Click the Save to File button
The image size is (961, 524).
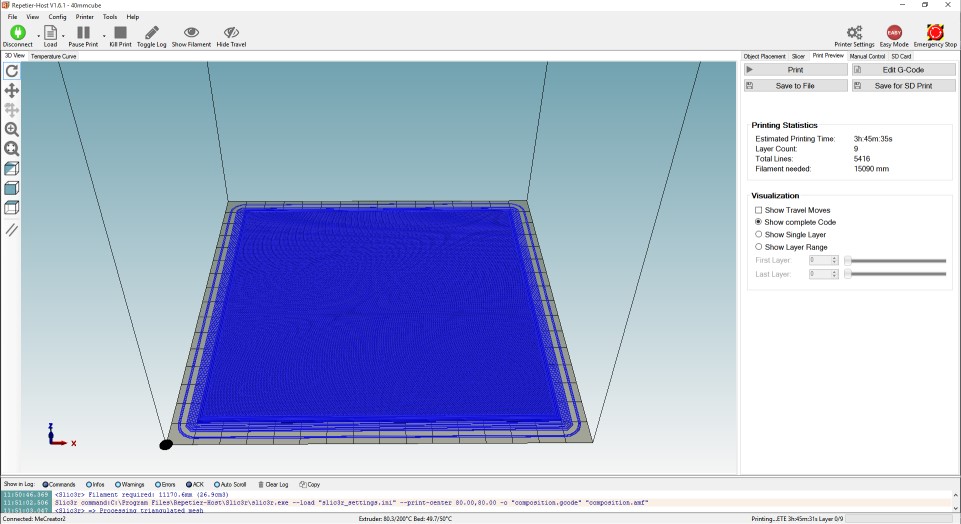[x=795, y=86]
